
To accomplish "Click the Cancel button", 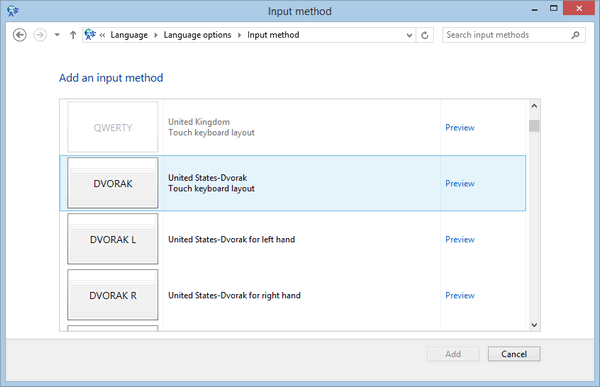I will click(x=514, y=354).
